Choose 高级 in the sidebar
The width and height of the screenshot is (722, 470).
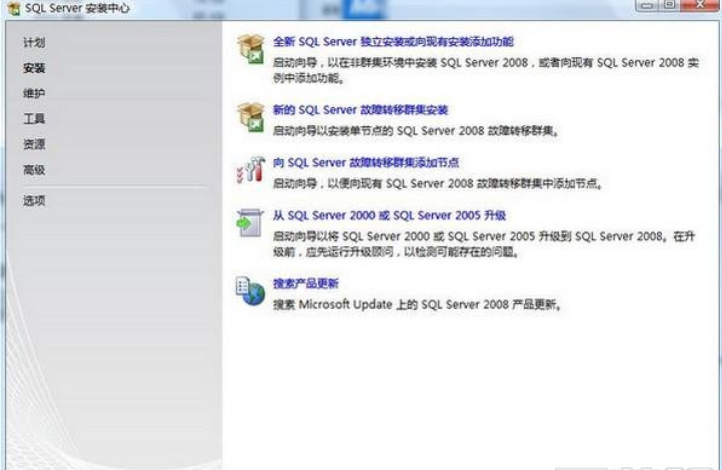coord(34,170)
